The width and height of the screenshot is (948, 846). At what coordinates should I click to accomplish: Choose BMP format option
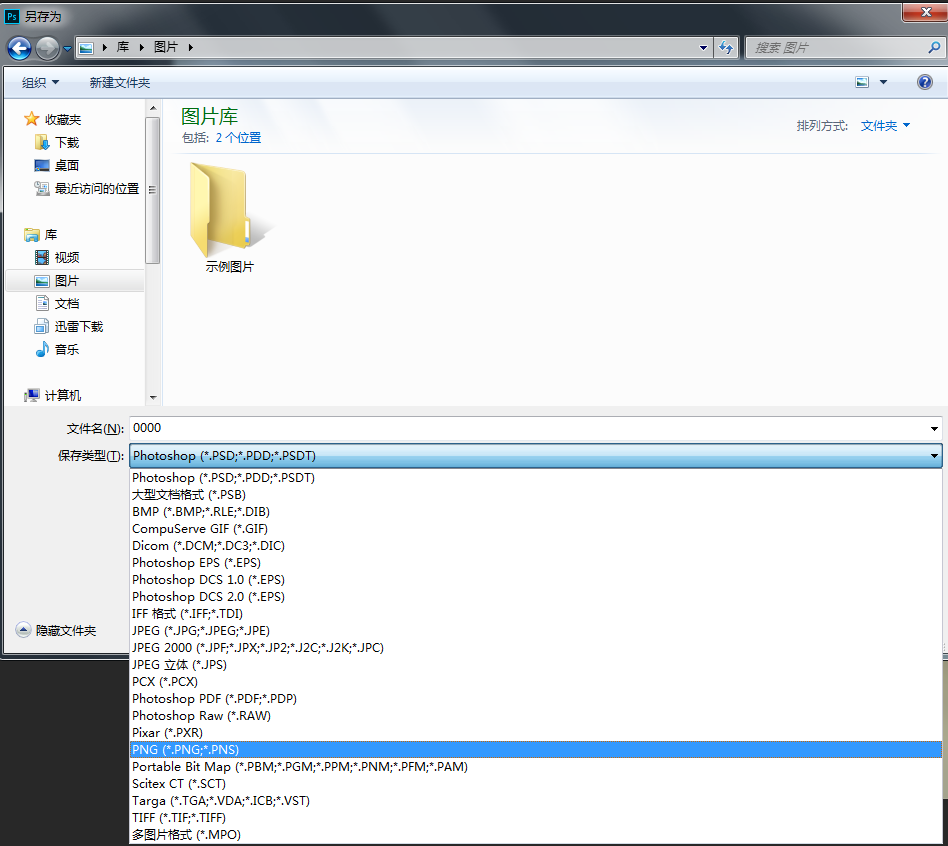pos(536,512)
